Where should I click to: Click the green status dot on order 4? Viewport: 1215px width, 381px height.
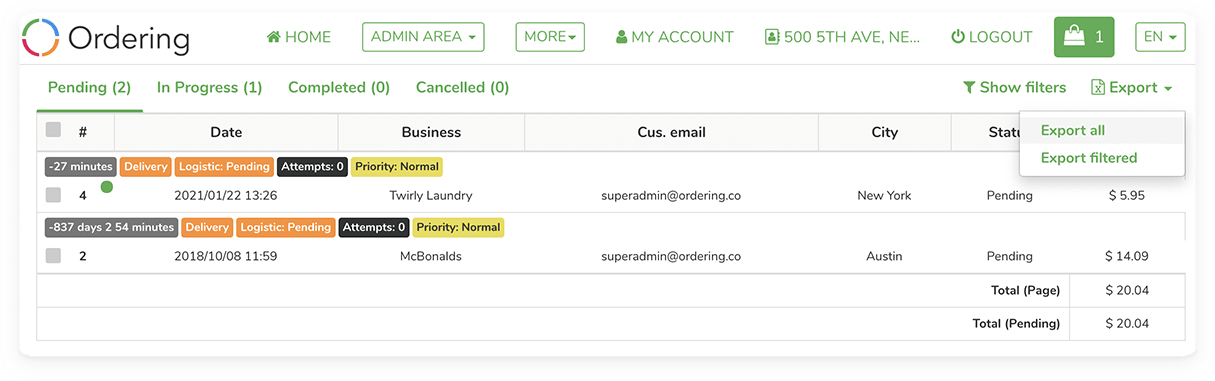point(106,186)
